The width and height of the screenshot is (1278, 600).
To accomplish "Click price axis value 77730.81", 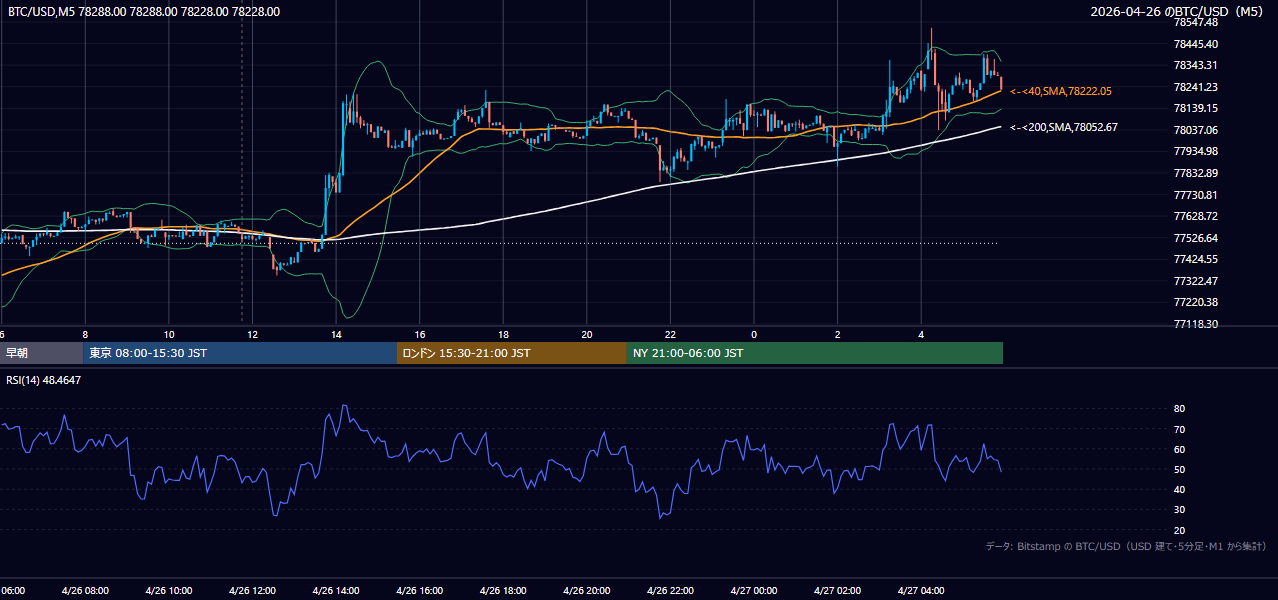I will click(1195, 195).
